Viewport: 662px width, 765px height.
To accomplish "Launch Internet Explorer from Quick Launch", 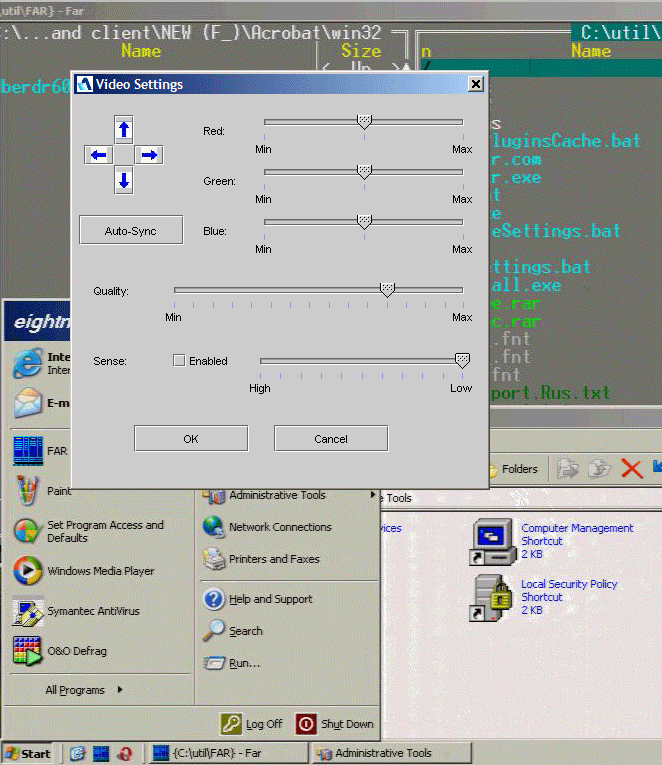I will pyautogui.click(x=77, y=753).
